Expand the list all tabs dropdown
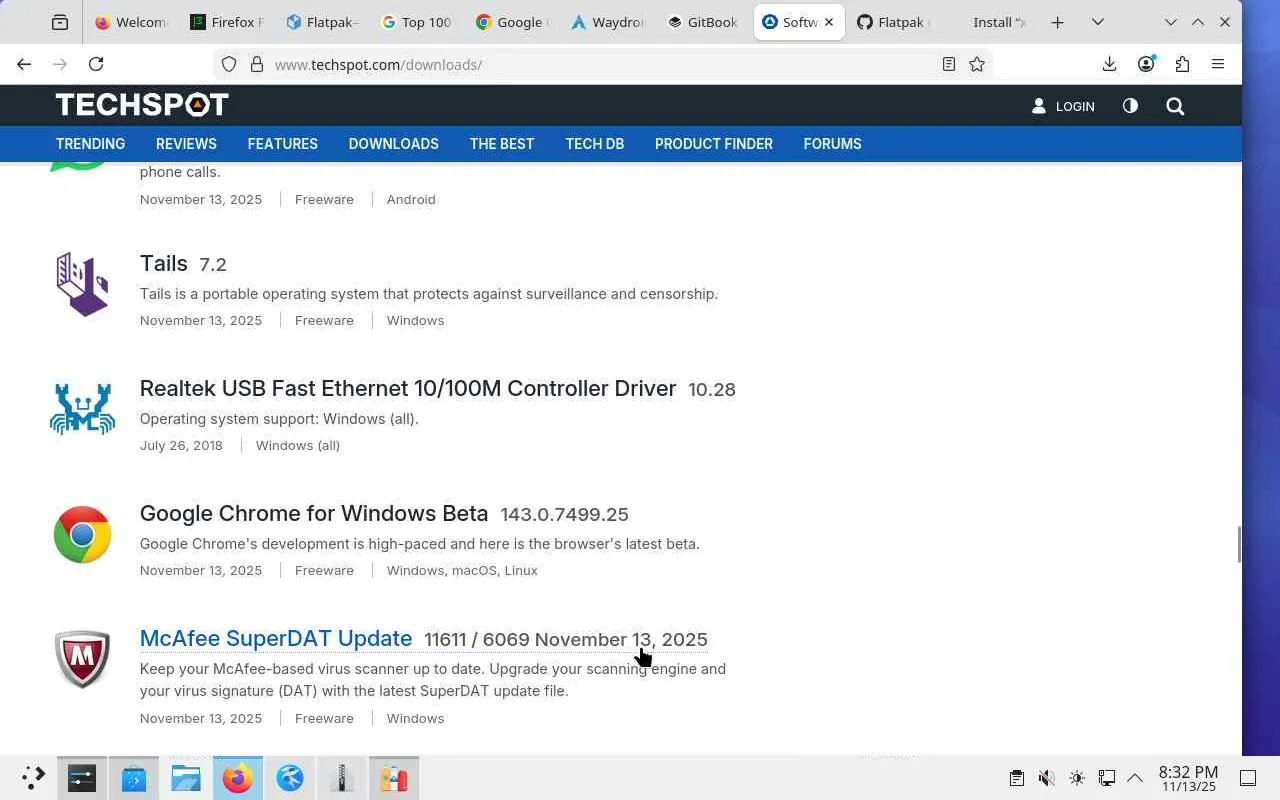1280x800 pixels. 1097,22
